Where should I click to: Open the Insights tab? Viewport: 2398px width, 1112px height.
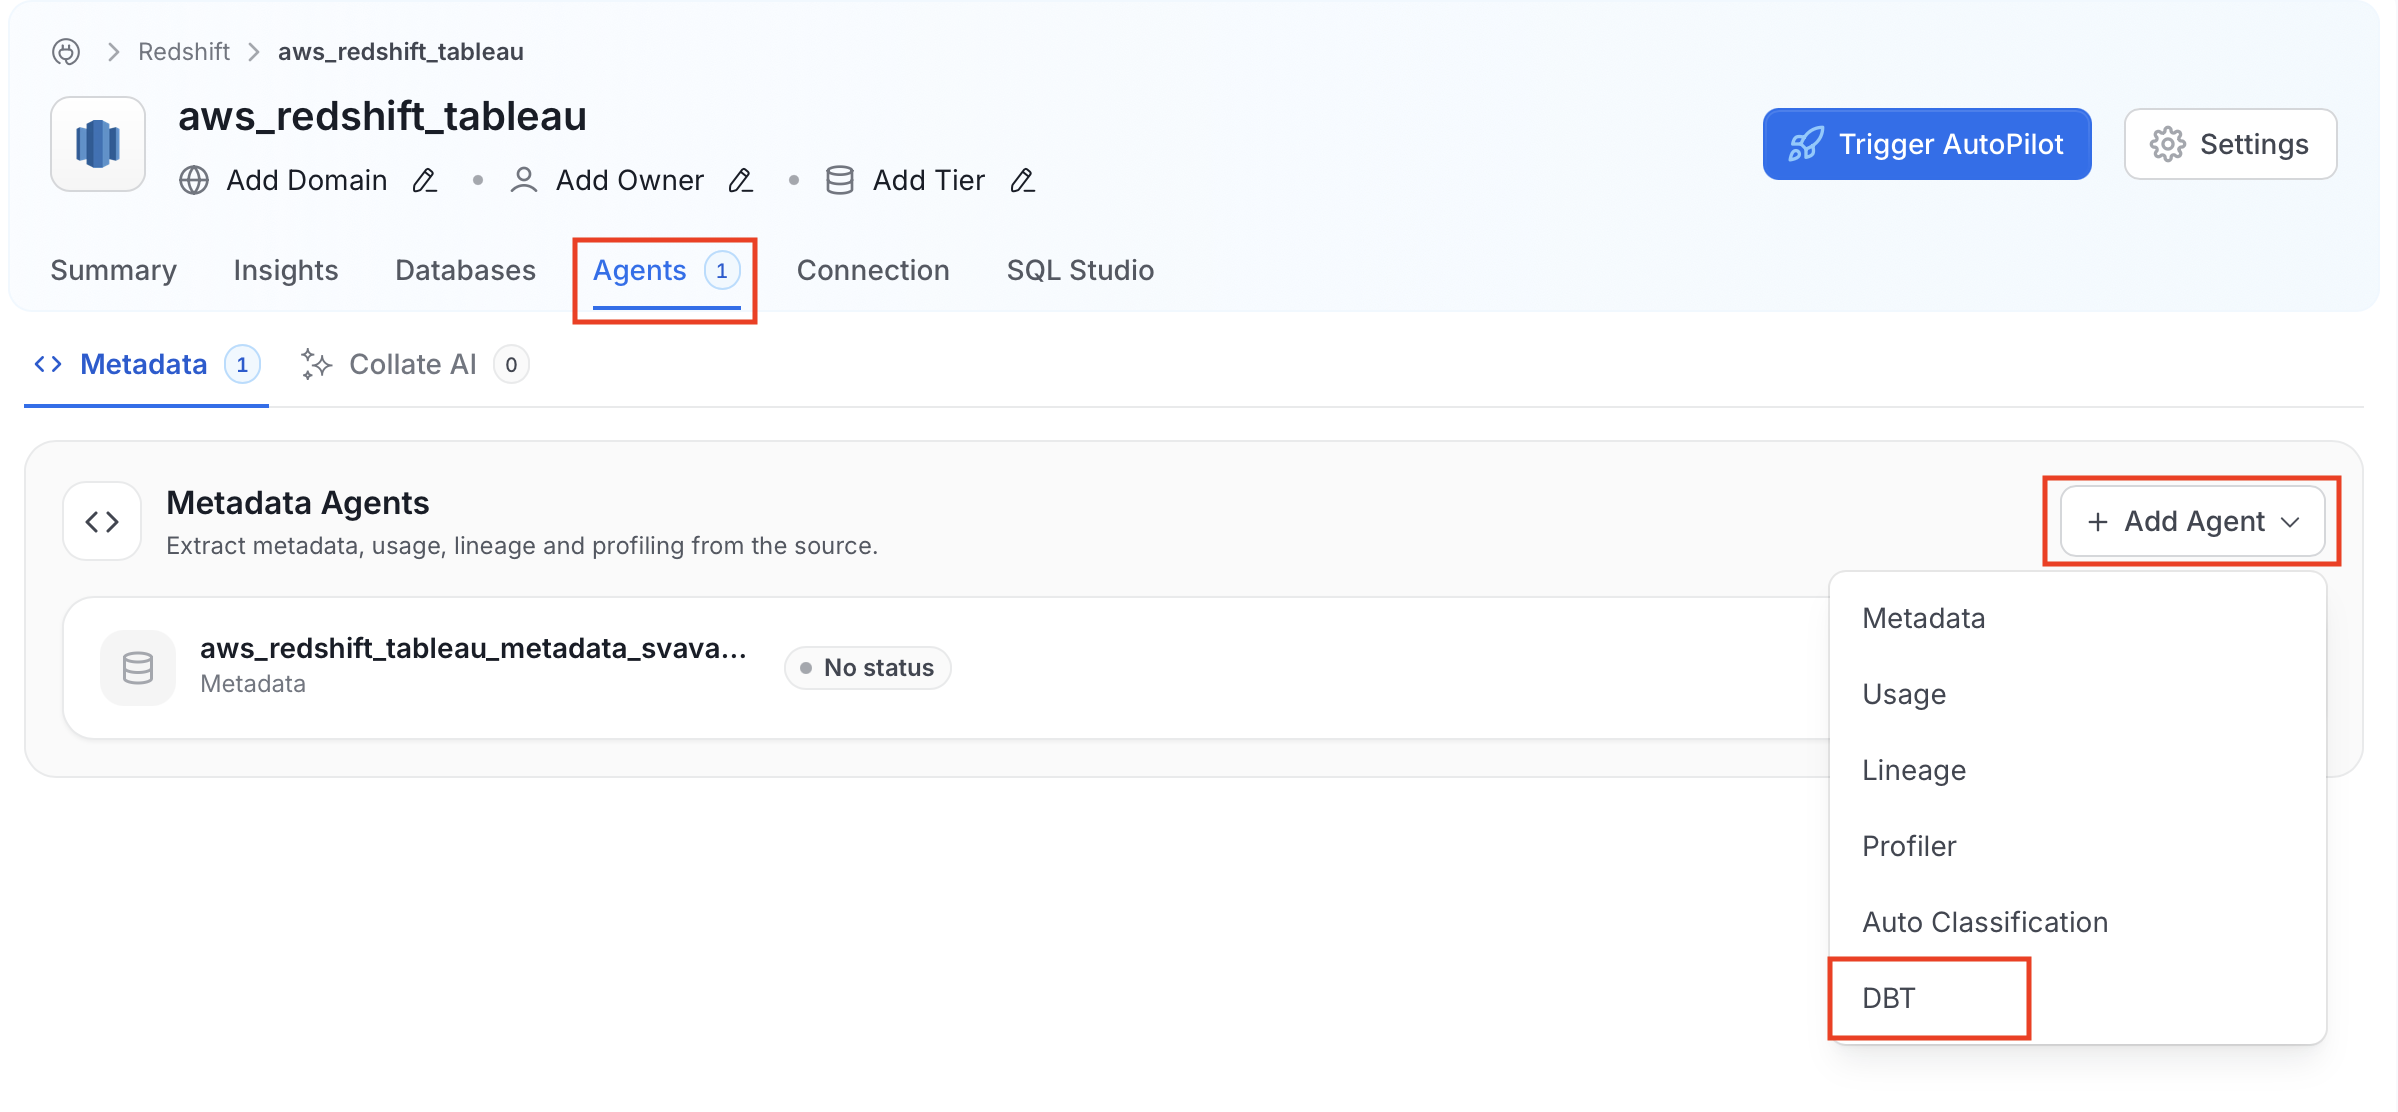(x=286, y=271)
